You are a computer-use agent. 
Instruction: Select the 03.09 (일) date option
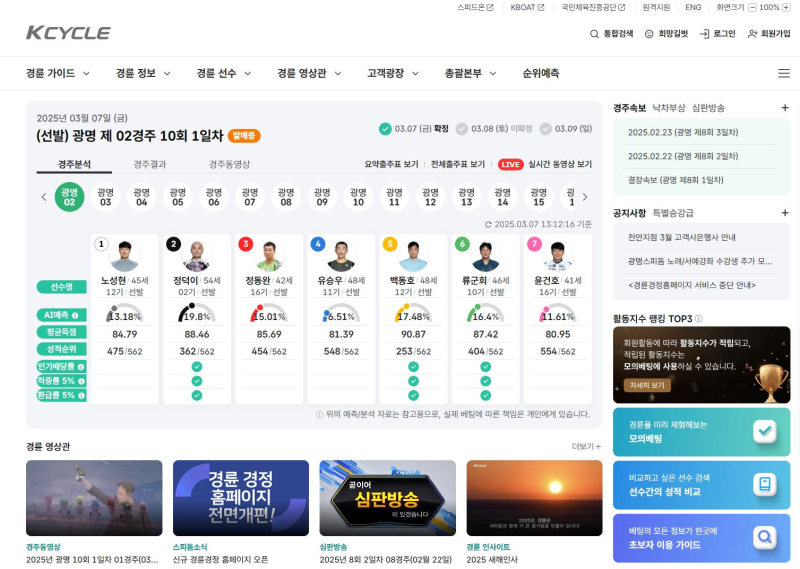[546, 128]
